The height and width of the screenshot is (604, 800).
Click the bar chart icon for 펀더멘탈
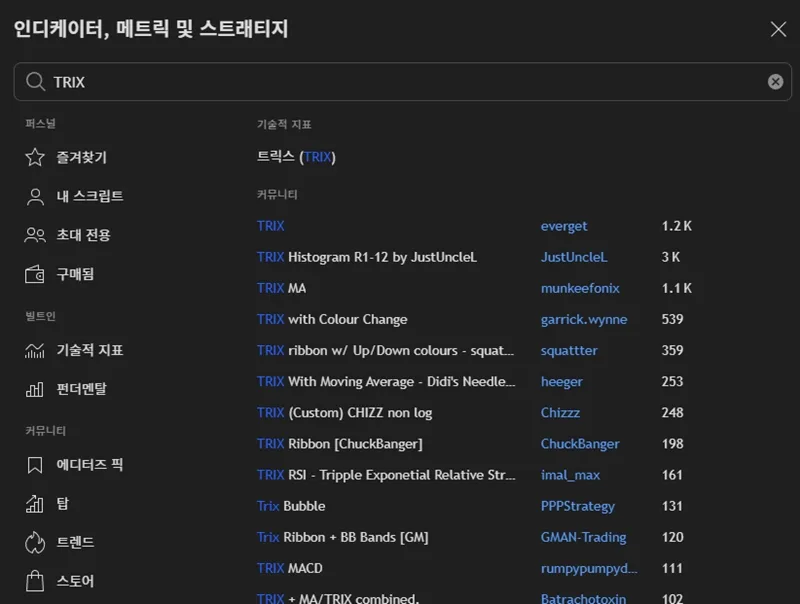[35, 389]
